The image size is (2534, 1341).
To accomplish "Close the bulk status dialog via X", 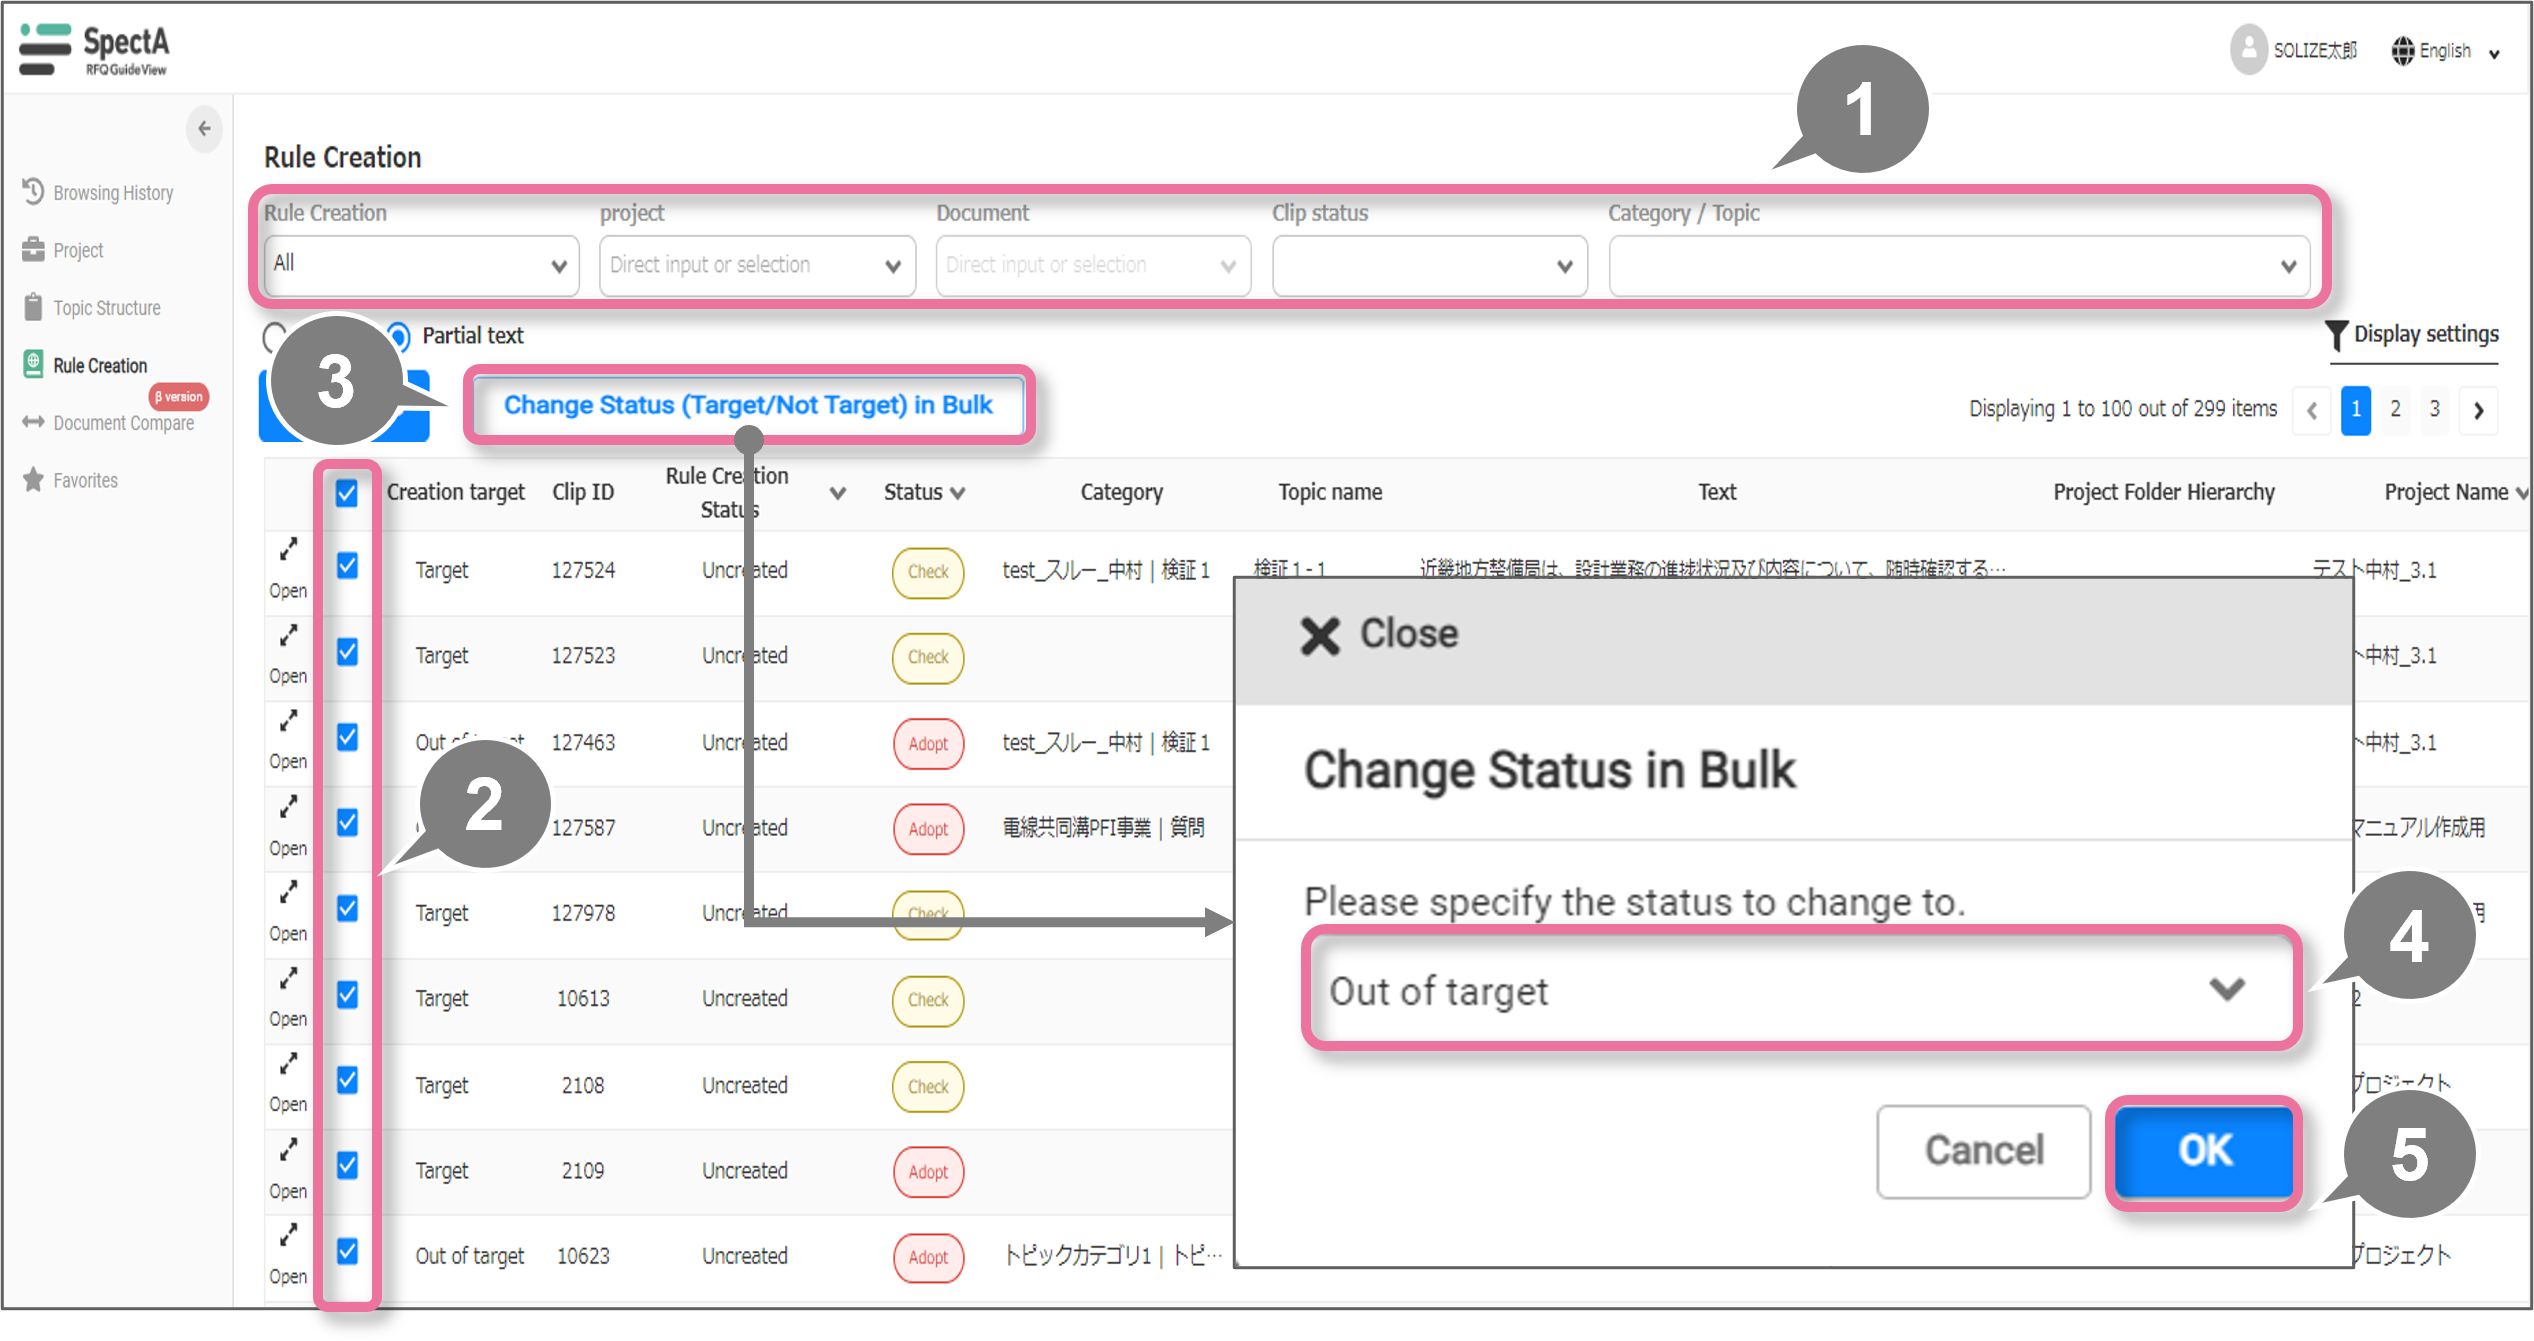I will point(1319,634).
